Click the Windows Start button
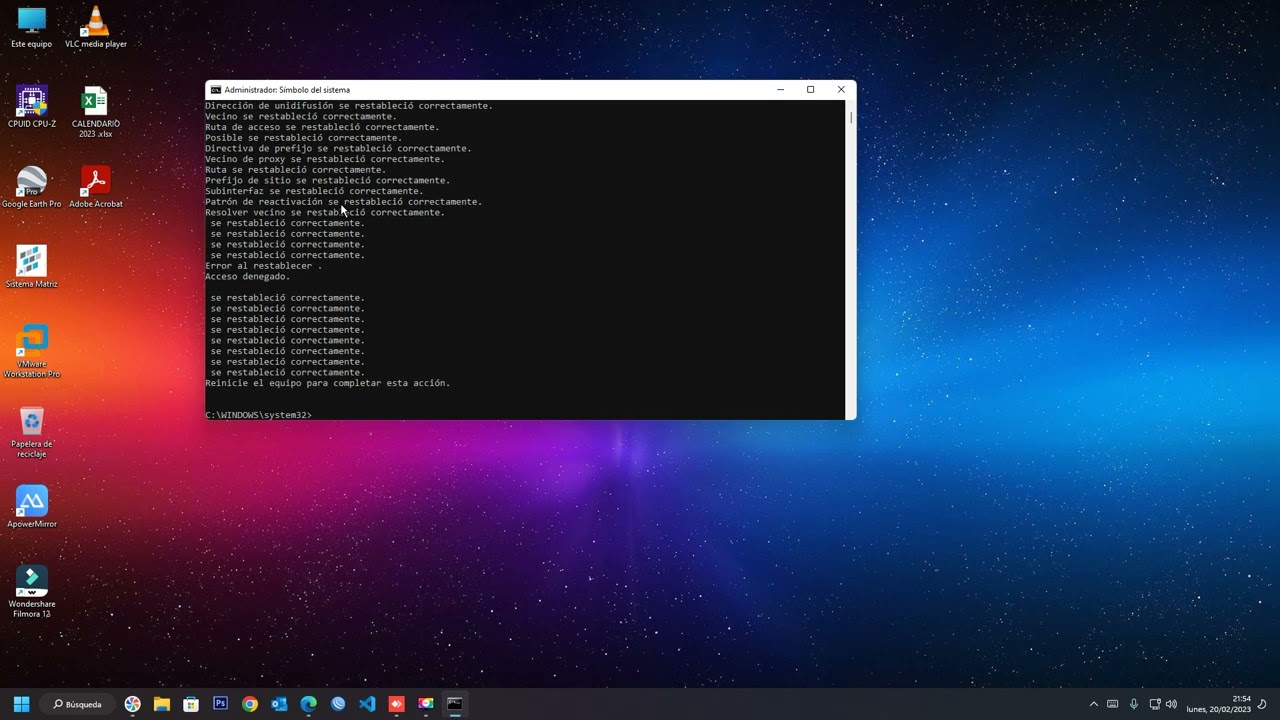 (21, 704)
